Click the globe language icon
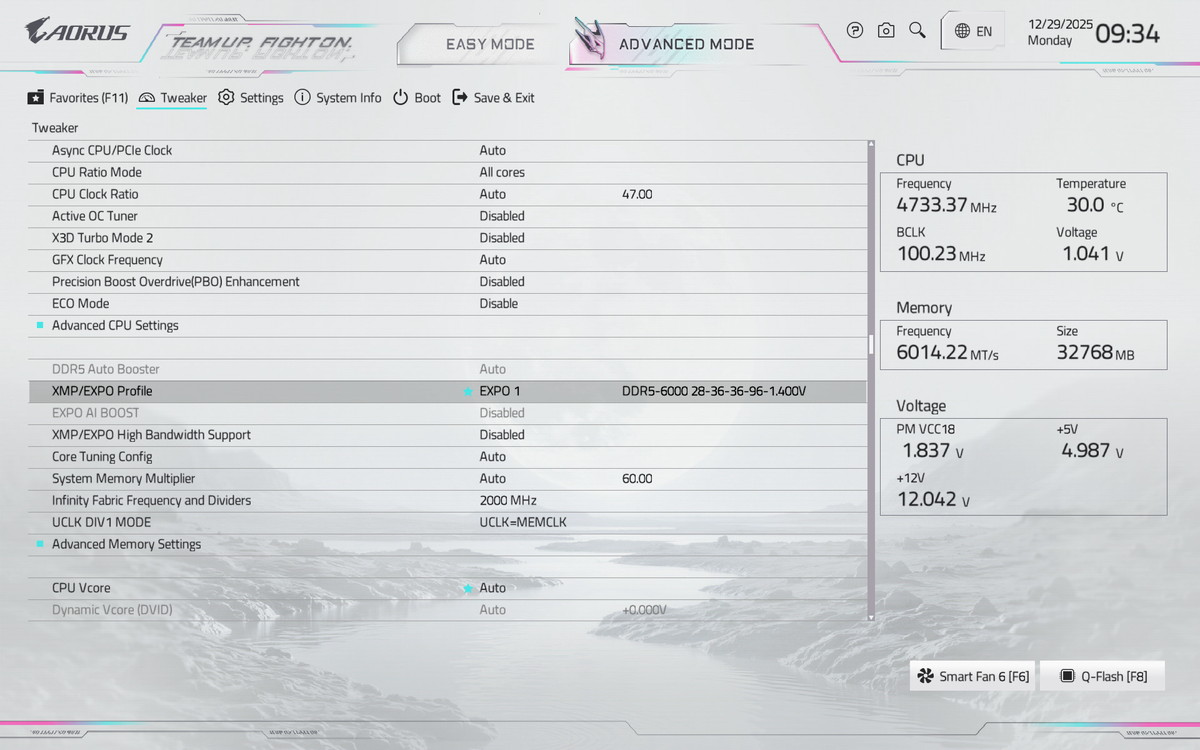1200x750 pixels. 962,31
